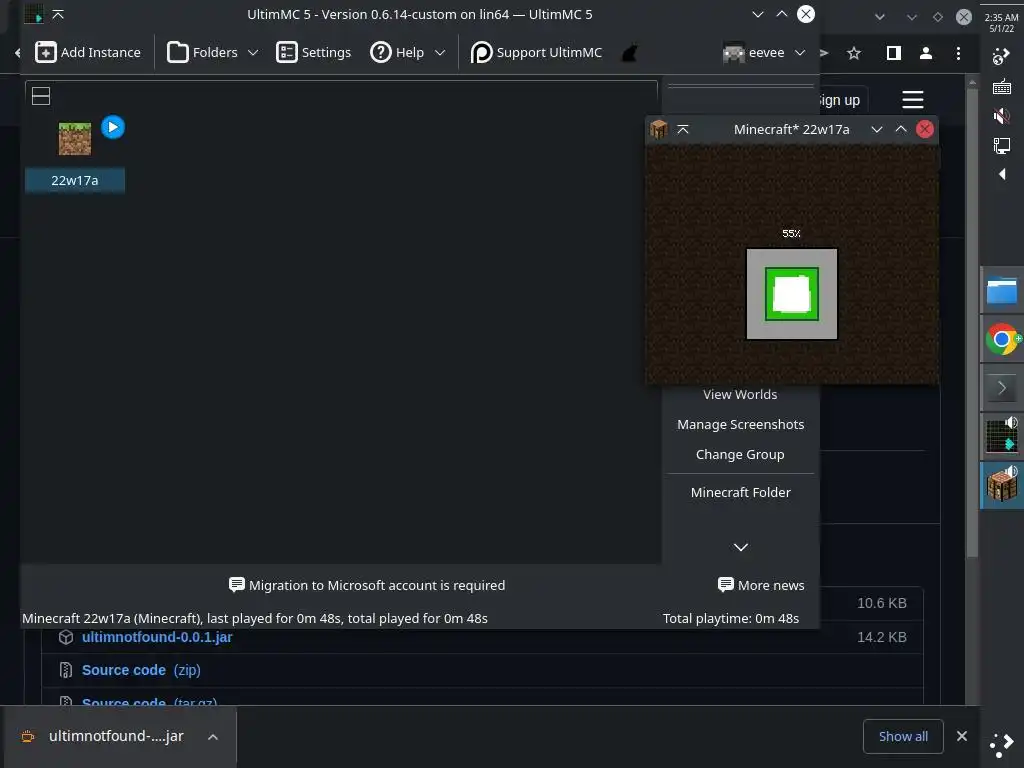Open the Minecraft Folder
This screenshot has height=768, width=1024.
pos(740,492)
